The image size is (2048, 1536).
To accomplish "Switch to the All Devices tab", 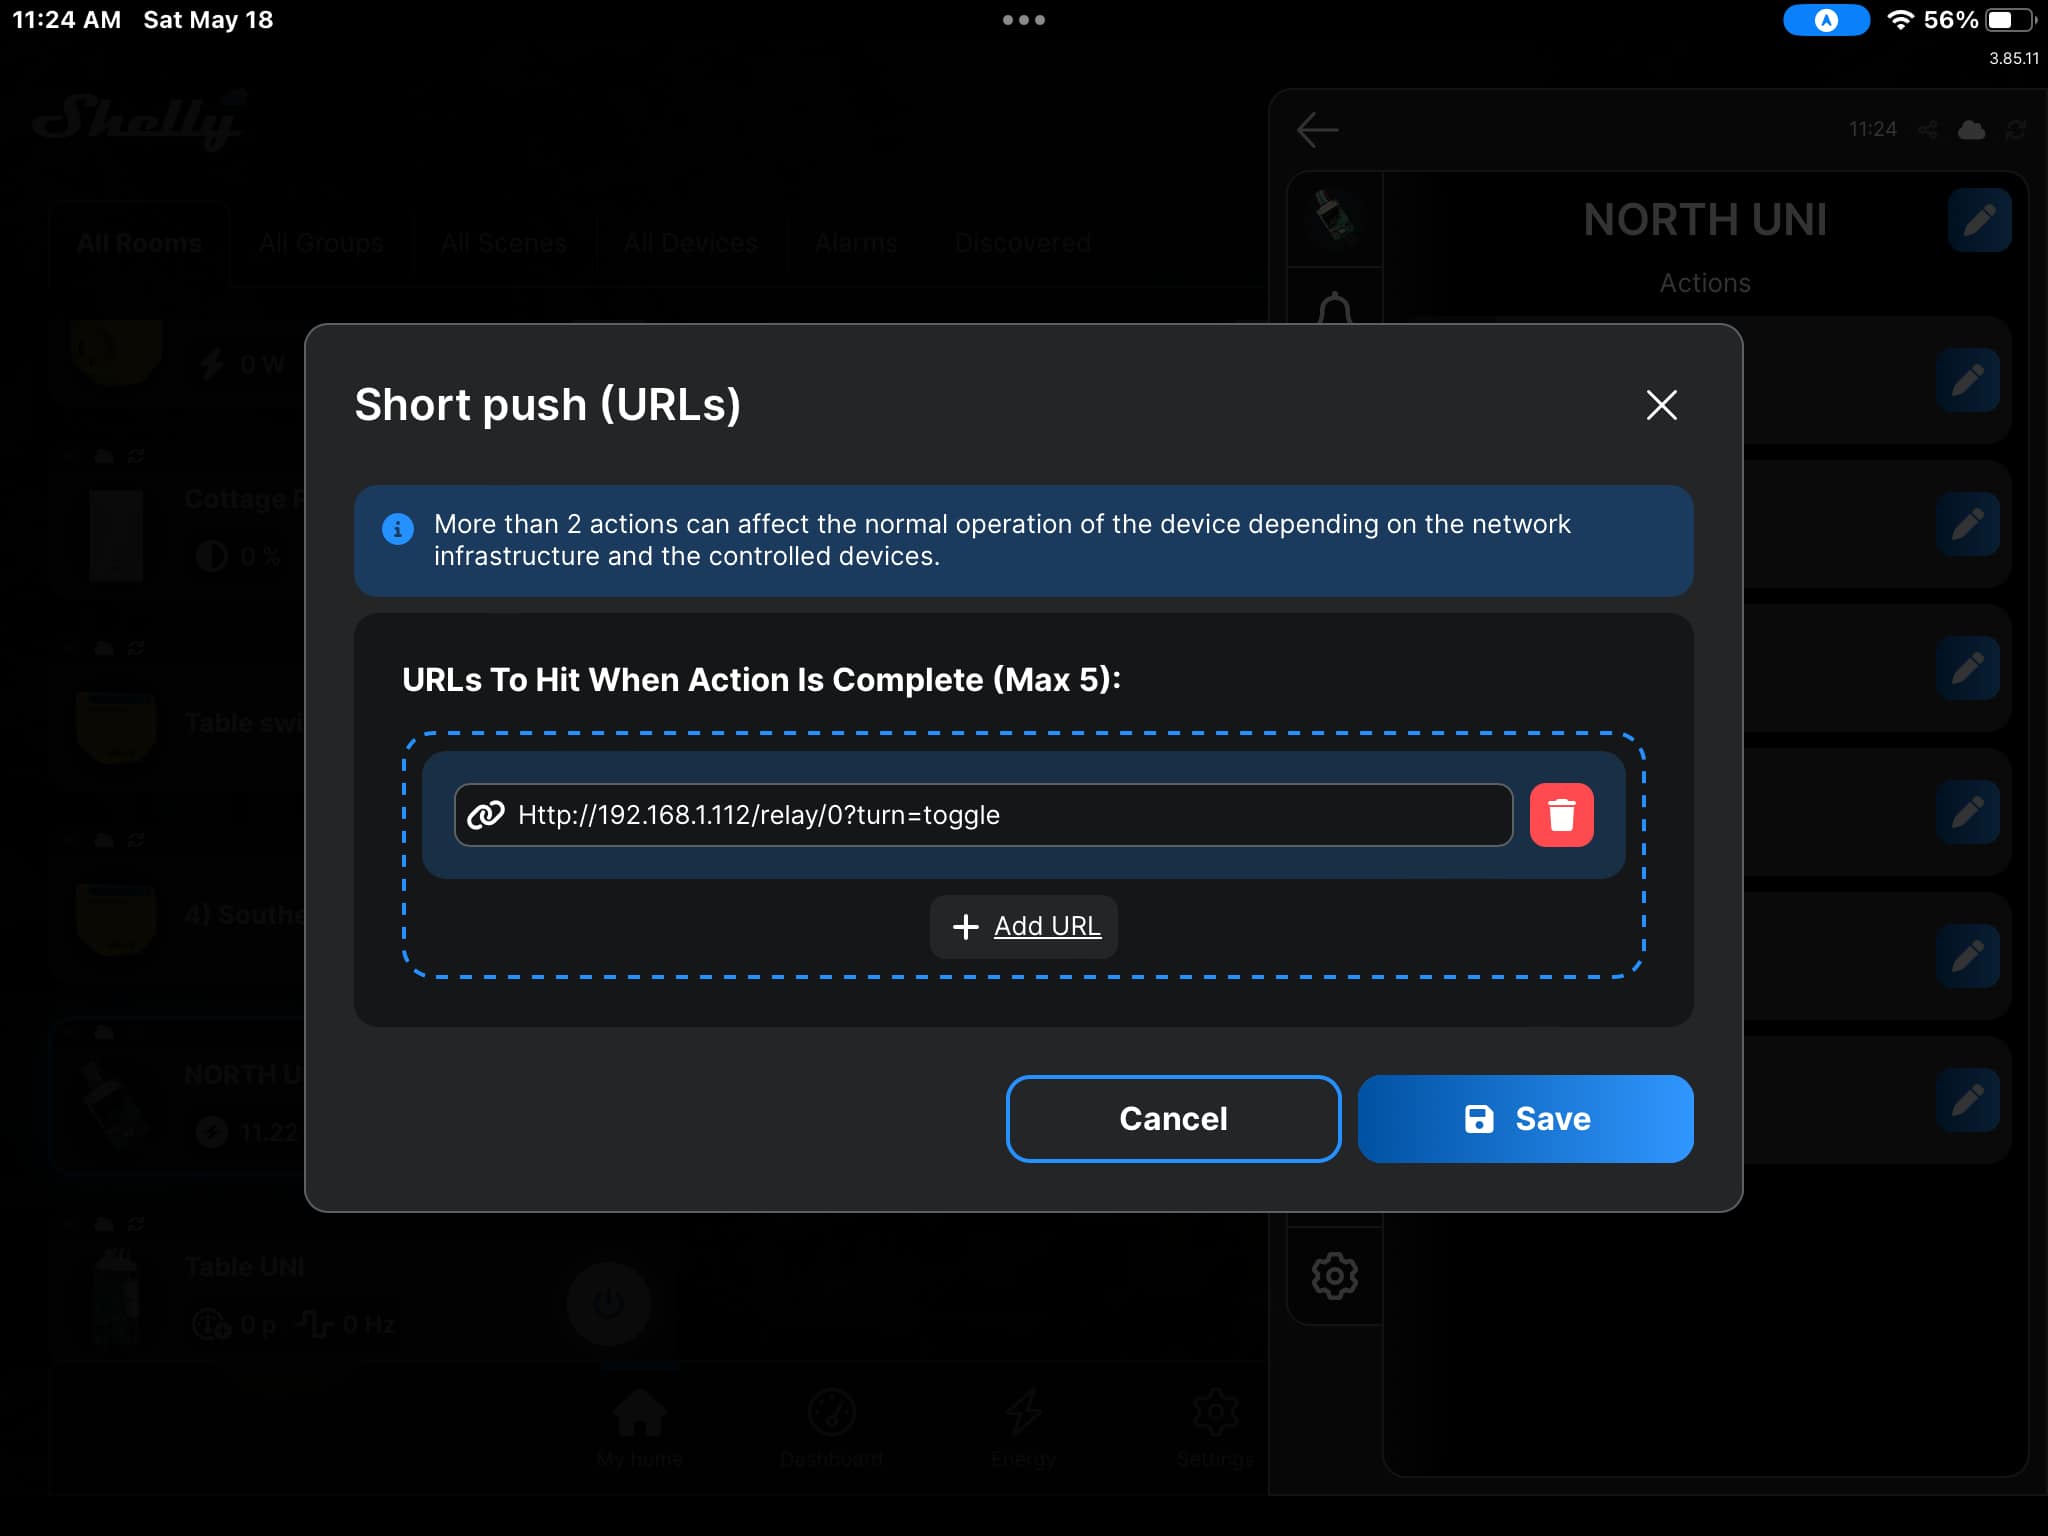I will [x=690, y=243].
